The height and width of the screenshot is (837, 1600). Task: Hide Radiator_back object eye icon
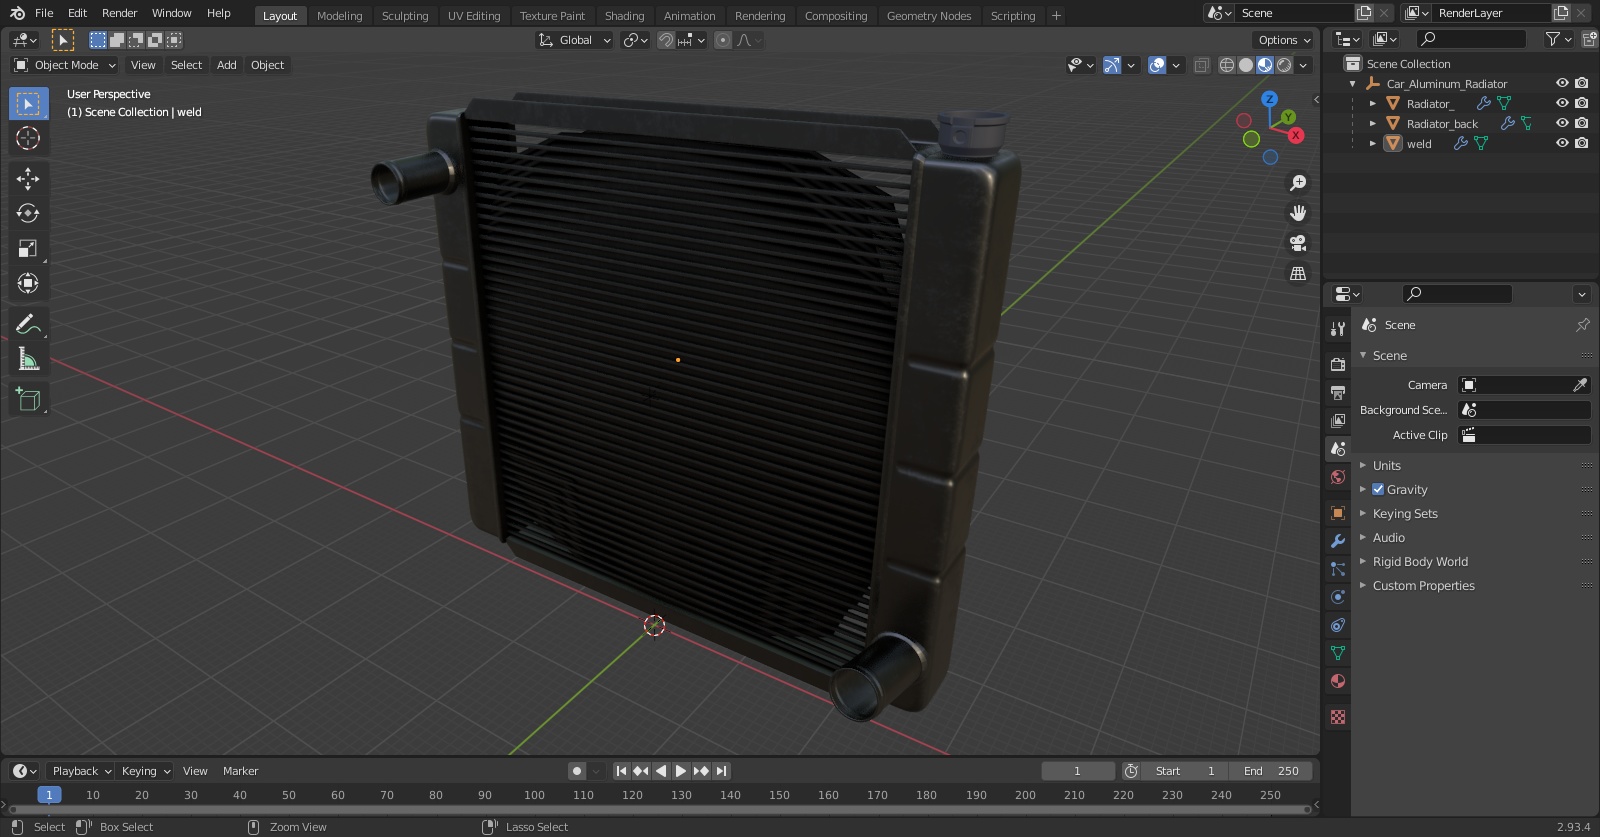pyautogui.click(x=1562, y=123)
